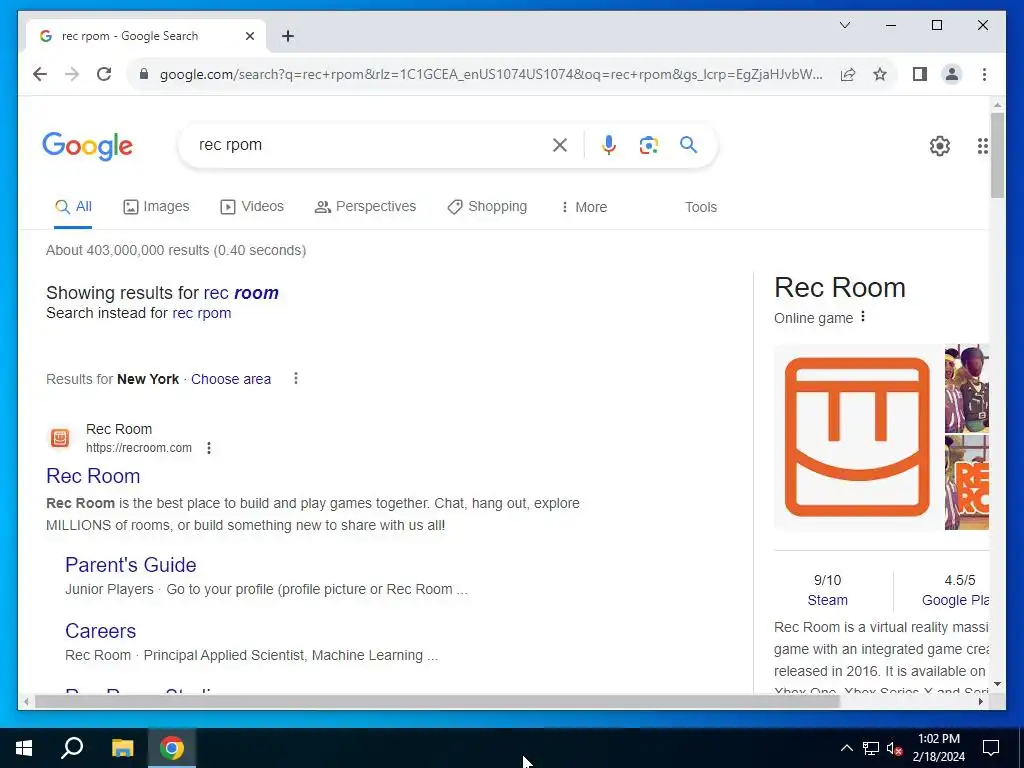Click the scroll down arrow on the vertical scrollbar
The width and height of the screenshot is (1024, 768).
click(x=997, y=684)
